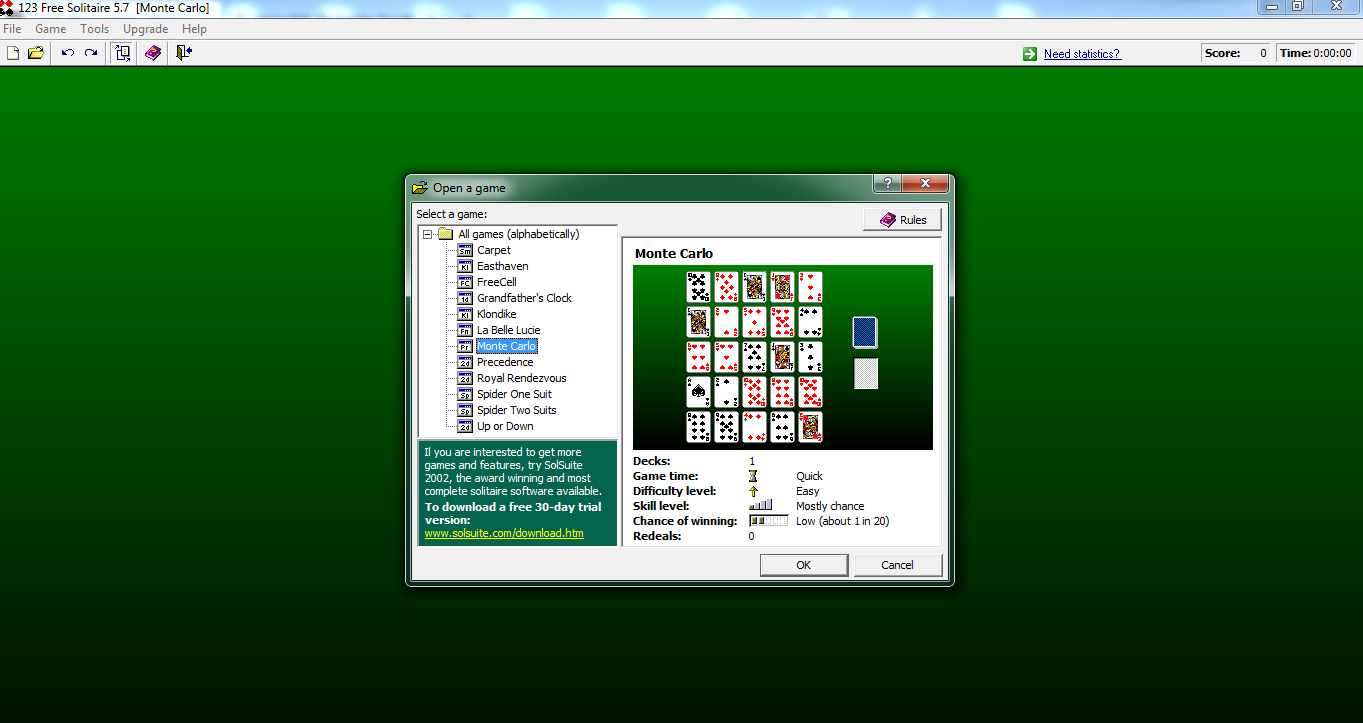Click the face-down blue deck in preview
The image size is (1363, 723).
(x=865, y=333)
